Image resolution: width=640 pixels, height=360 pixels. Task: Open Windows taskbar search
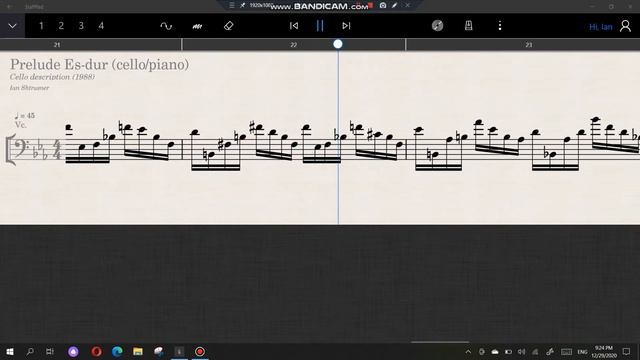[x=30, y=351]
